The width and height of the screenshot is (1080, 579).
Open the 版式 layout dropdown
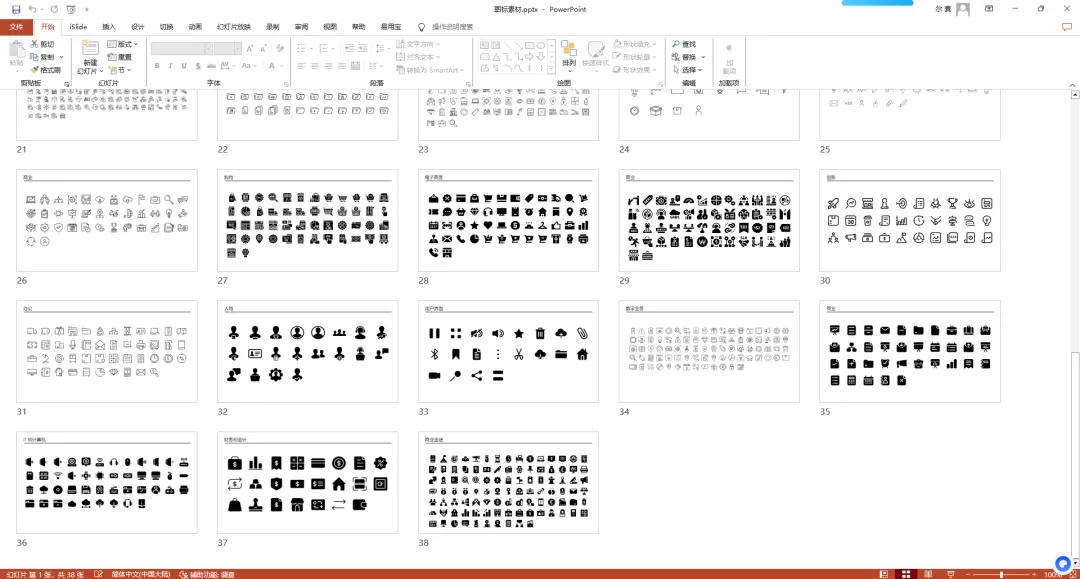(123, 44)
